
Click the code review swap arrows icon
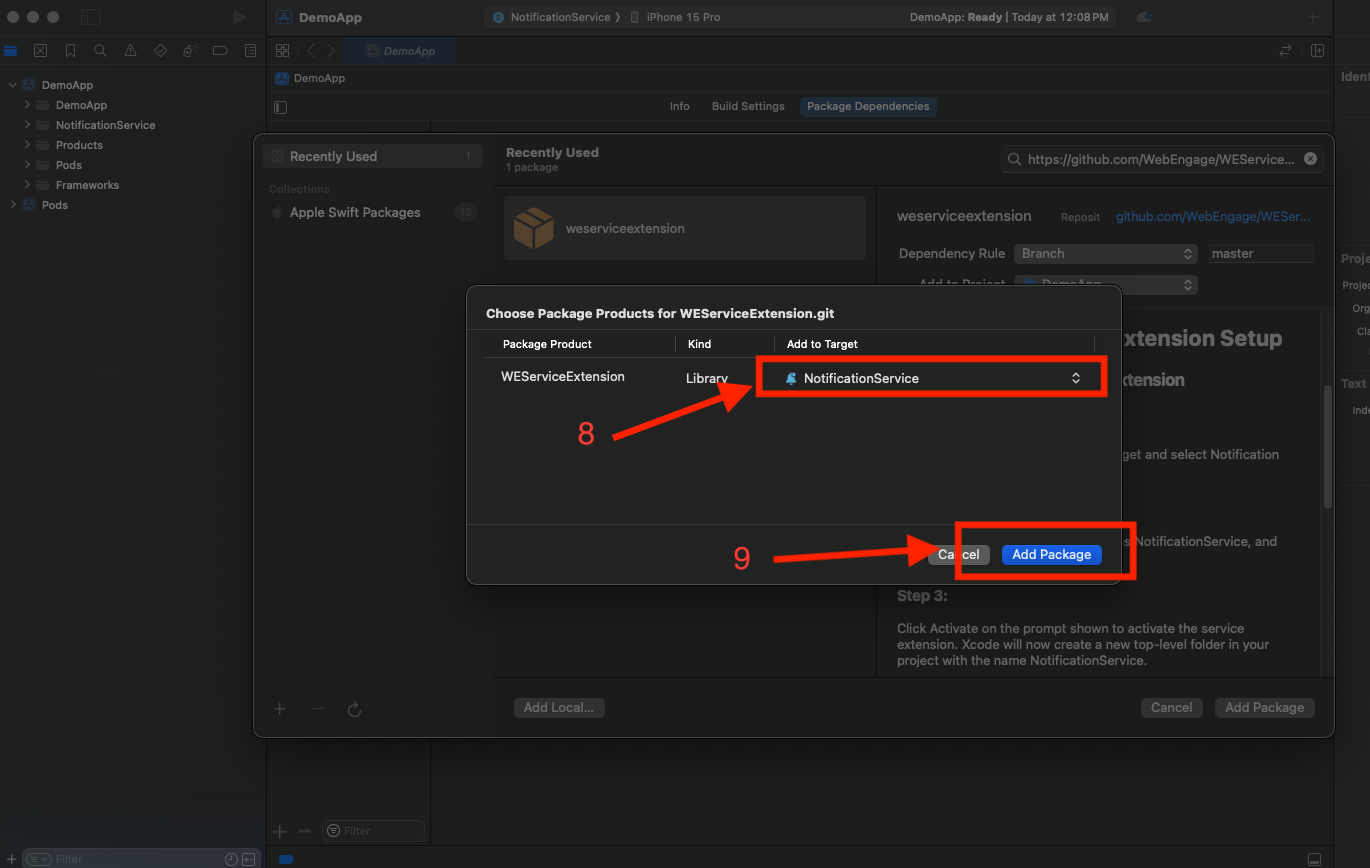[1286, 50]
